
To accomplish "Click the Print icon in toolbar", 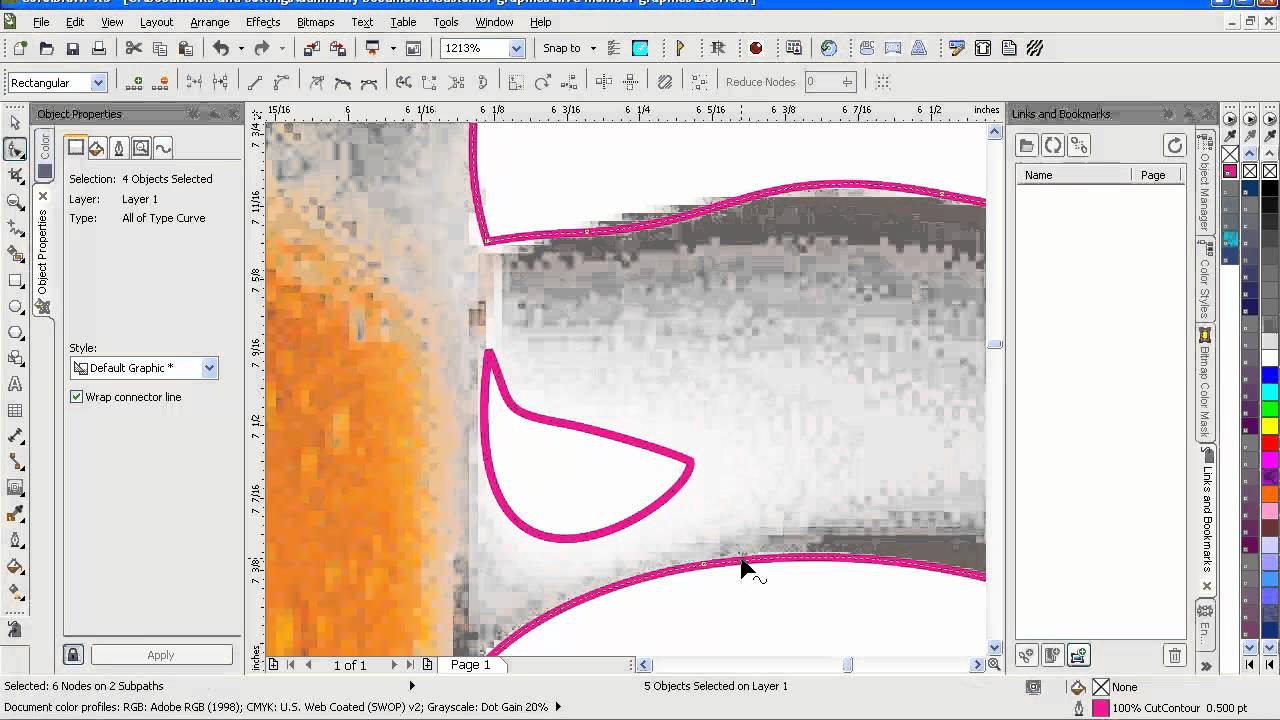I will point(98,48).
